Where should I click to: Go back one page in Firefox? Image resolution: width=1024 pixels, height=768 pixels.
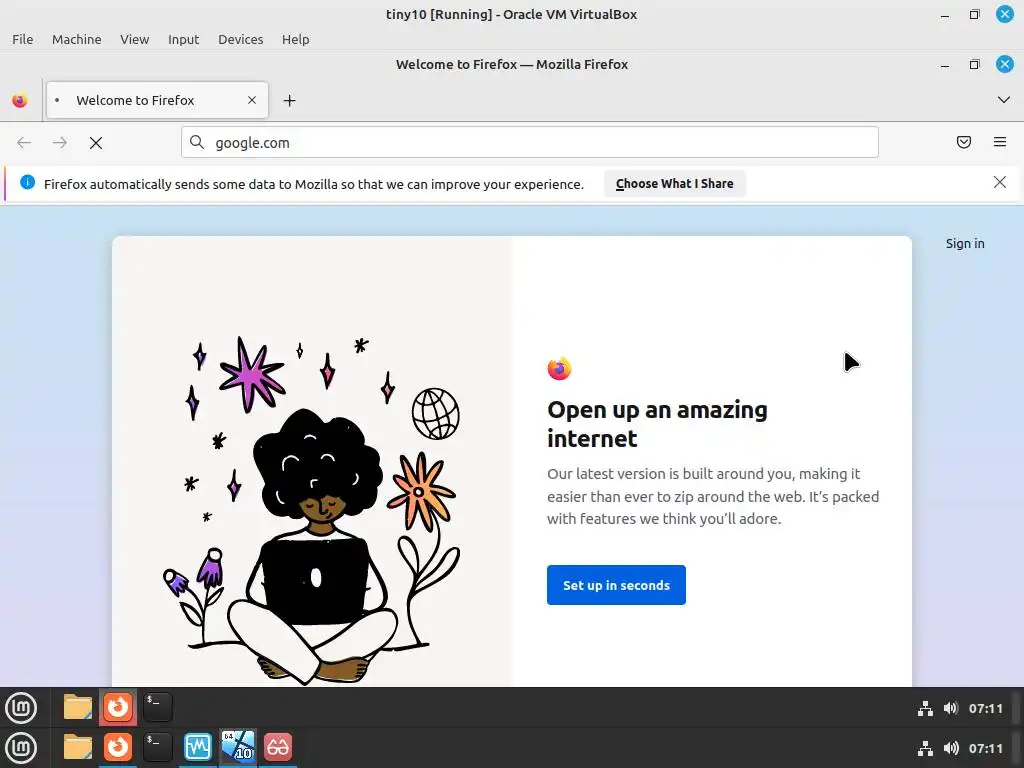24,142
